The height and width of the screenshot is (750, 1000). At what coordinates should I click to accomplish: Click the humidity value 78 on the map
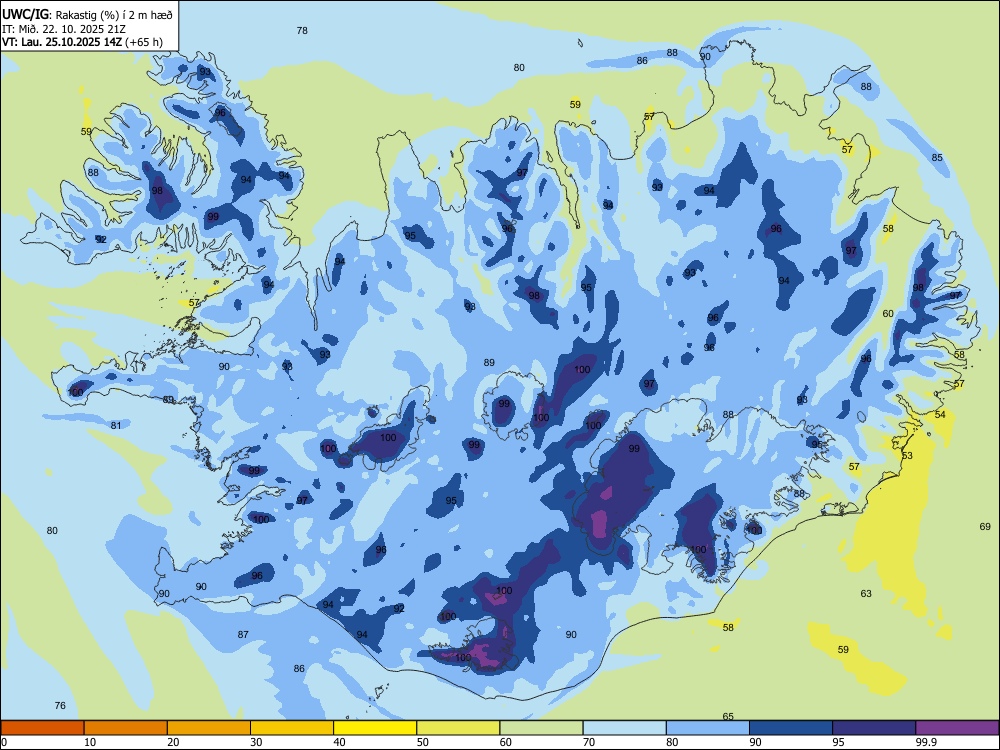[302, 31]
